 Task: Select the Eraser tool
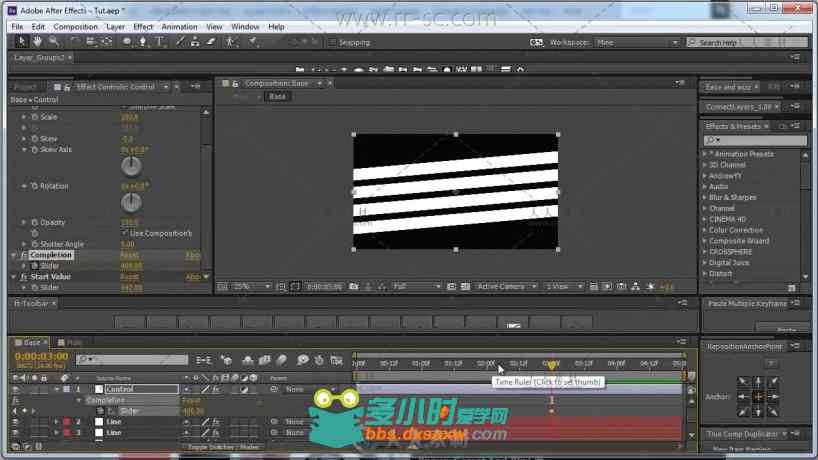pos(211,42)
